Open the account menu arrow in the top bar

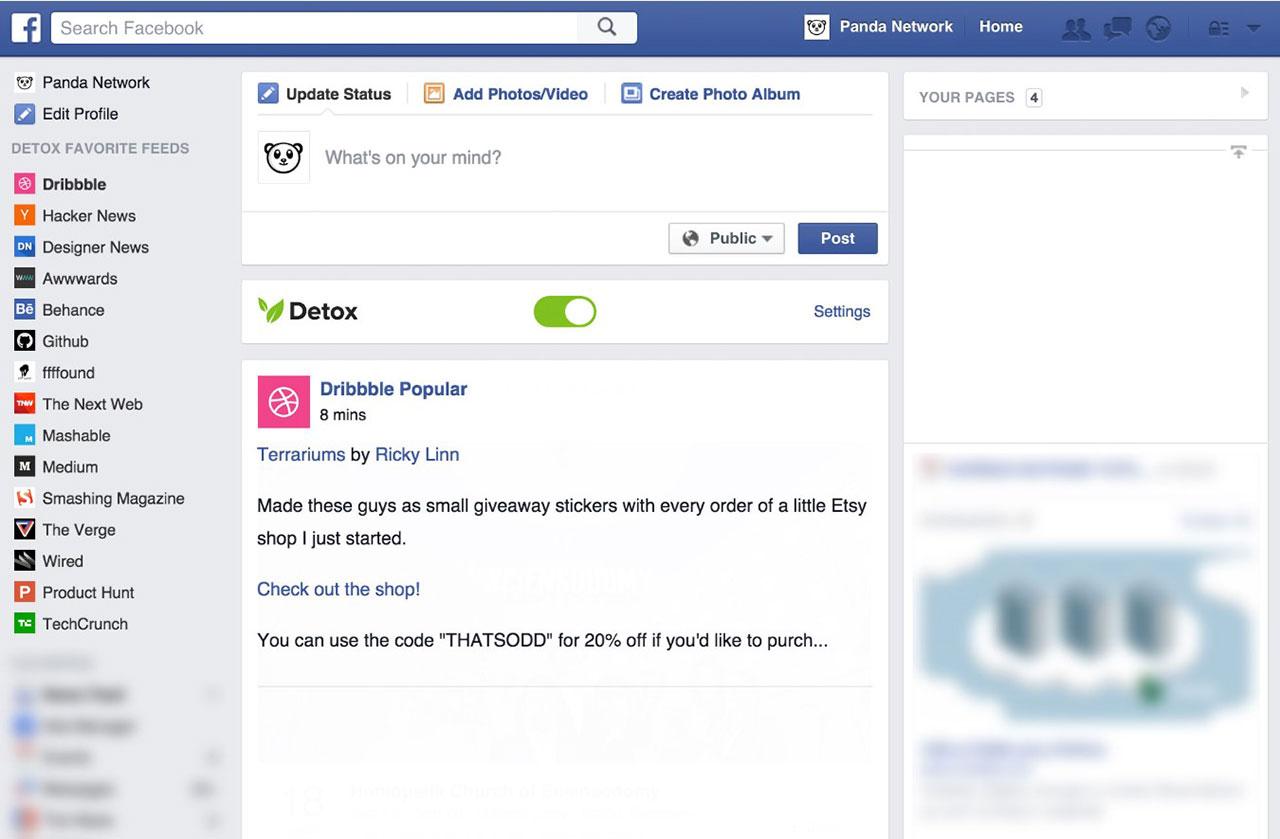point(1254,29)
